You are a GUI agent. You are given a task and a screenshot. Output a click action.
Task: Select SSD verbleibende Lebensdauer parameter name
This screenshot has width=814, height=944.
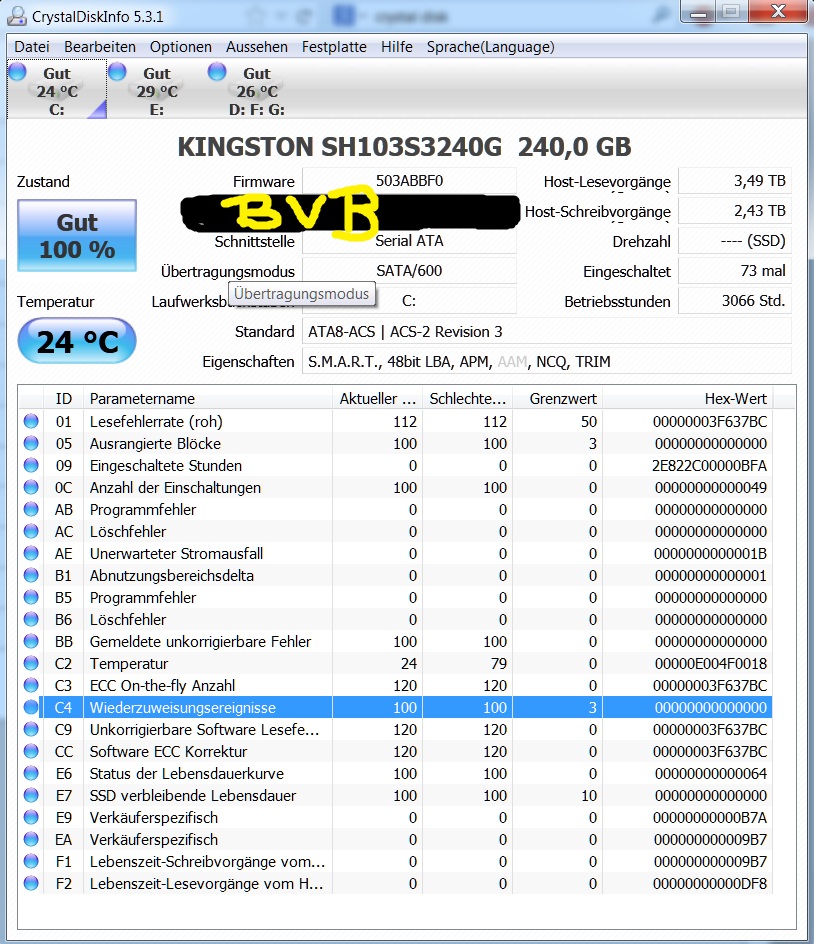click(x=193, y=795)
